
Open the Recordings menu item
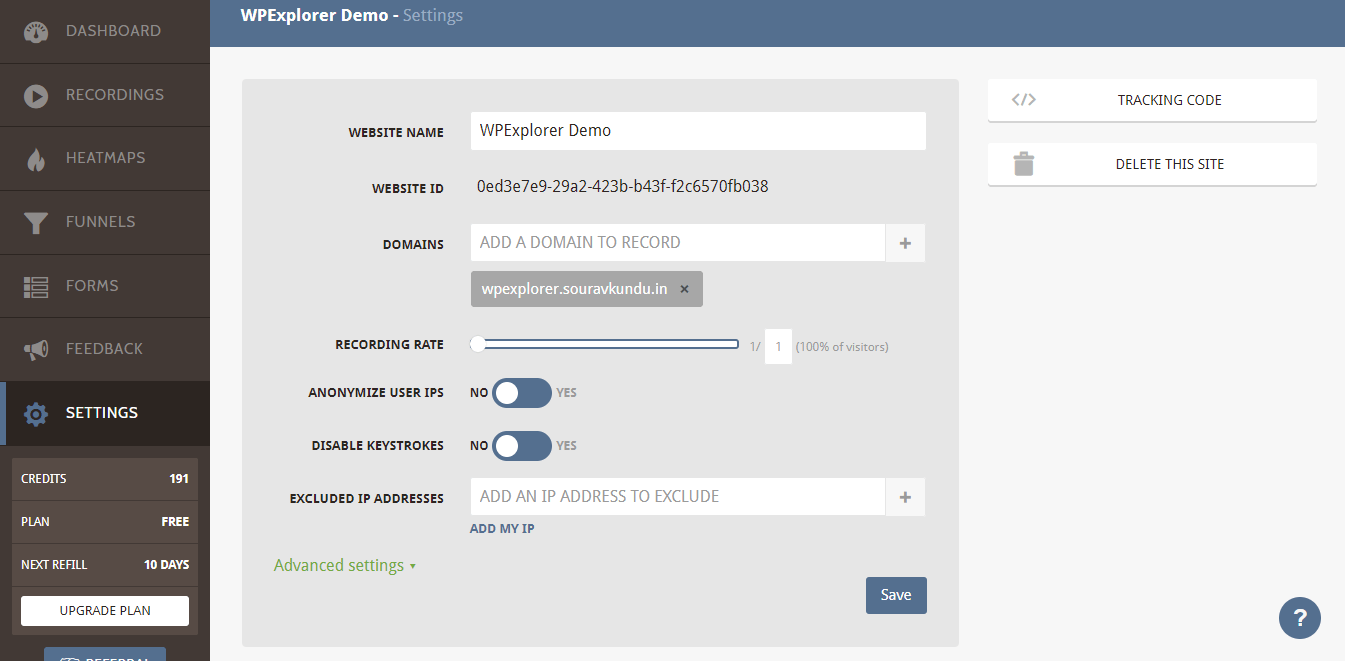click(105, 95)
